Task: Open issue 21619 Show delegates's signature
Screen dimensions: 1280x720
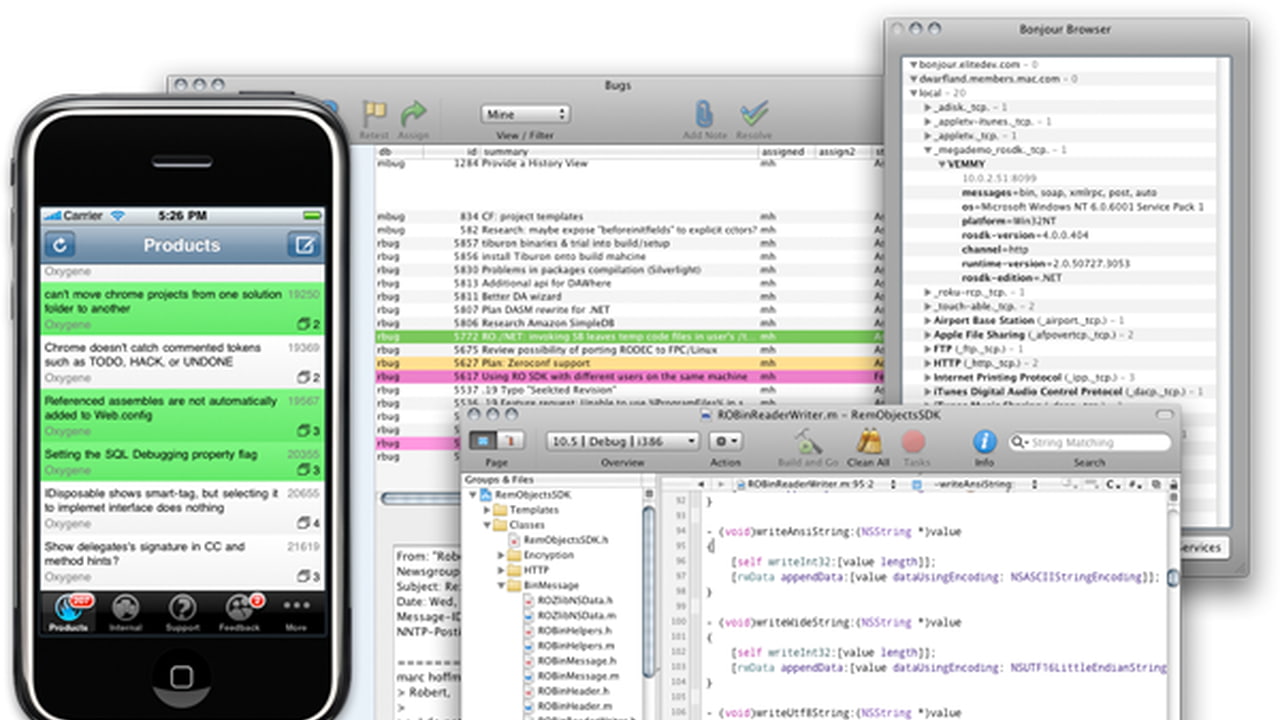Action: pyautogui.click(x=182, y=561)
